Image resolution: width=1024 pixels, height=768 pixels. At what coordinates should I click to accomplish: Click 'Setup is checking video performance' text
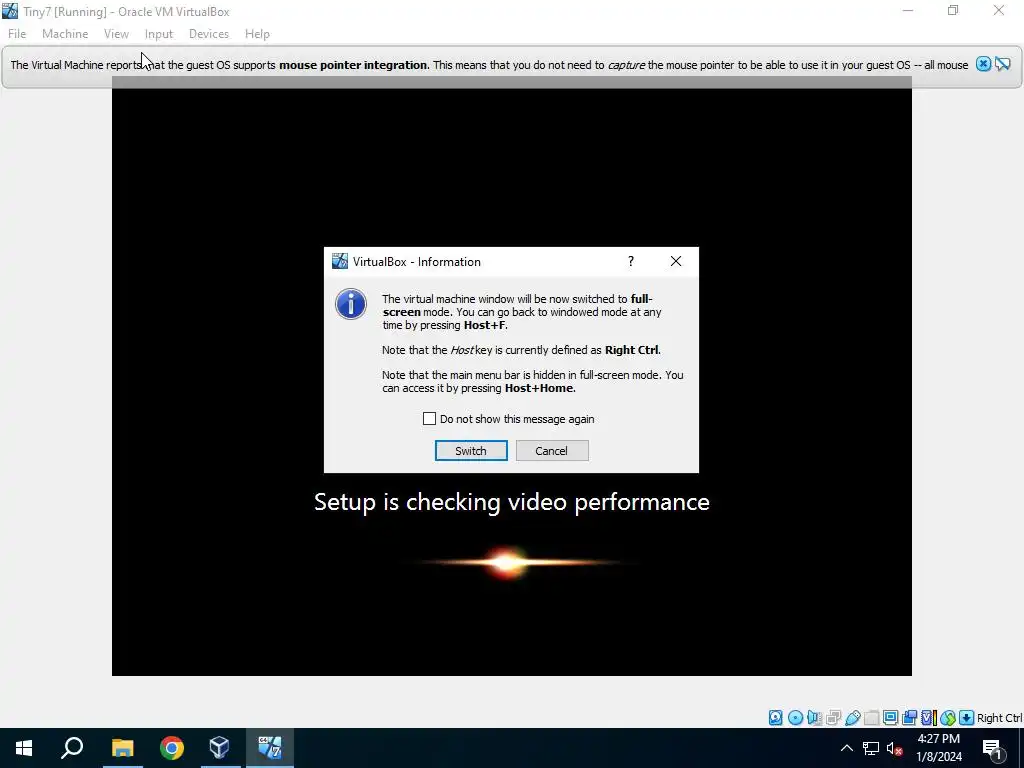511,502
